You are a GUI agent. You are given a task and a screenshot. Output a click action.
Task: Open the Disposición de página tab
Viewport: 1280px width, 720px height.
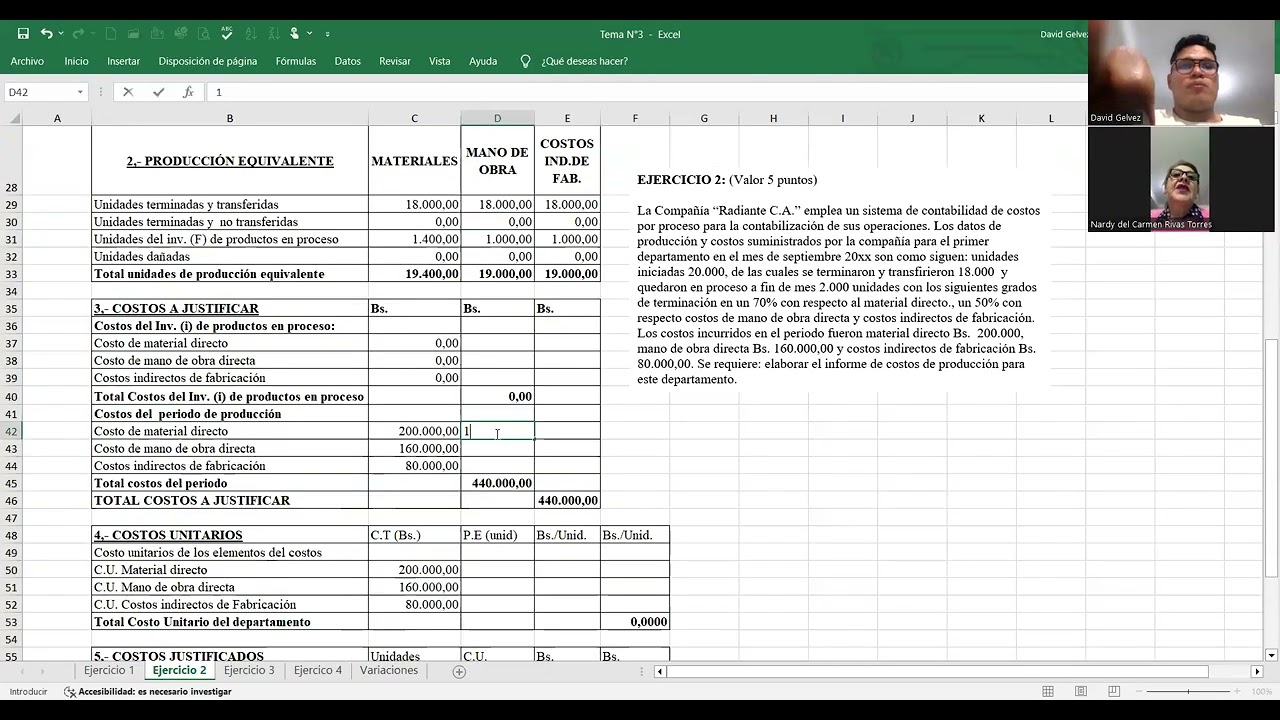(208, 61)
